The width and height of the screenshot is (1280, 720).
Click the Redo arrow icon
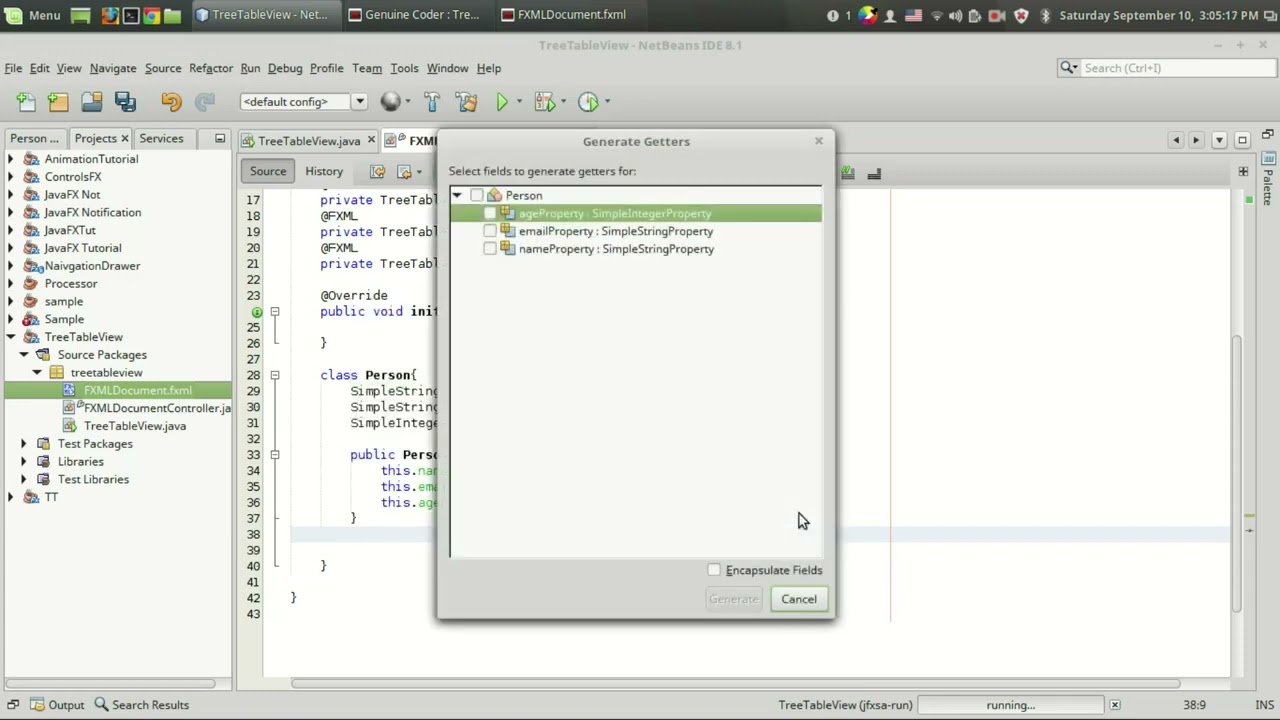[204, 101]
